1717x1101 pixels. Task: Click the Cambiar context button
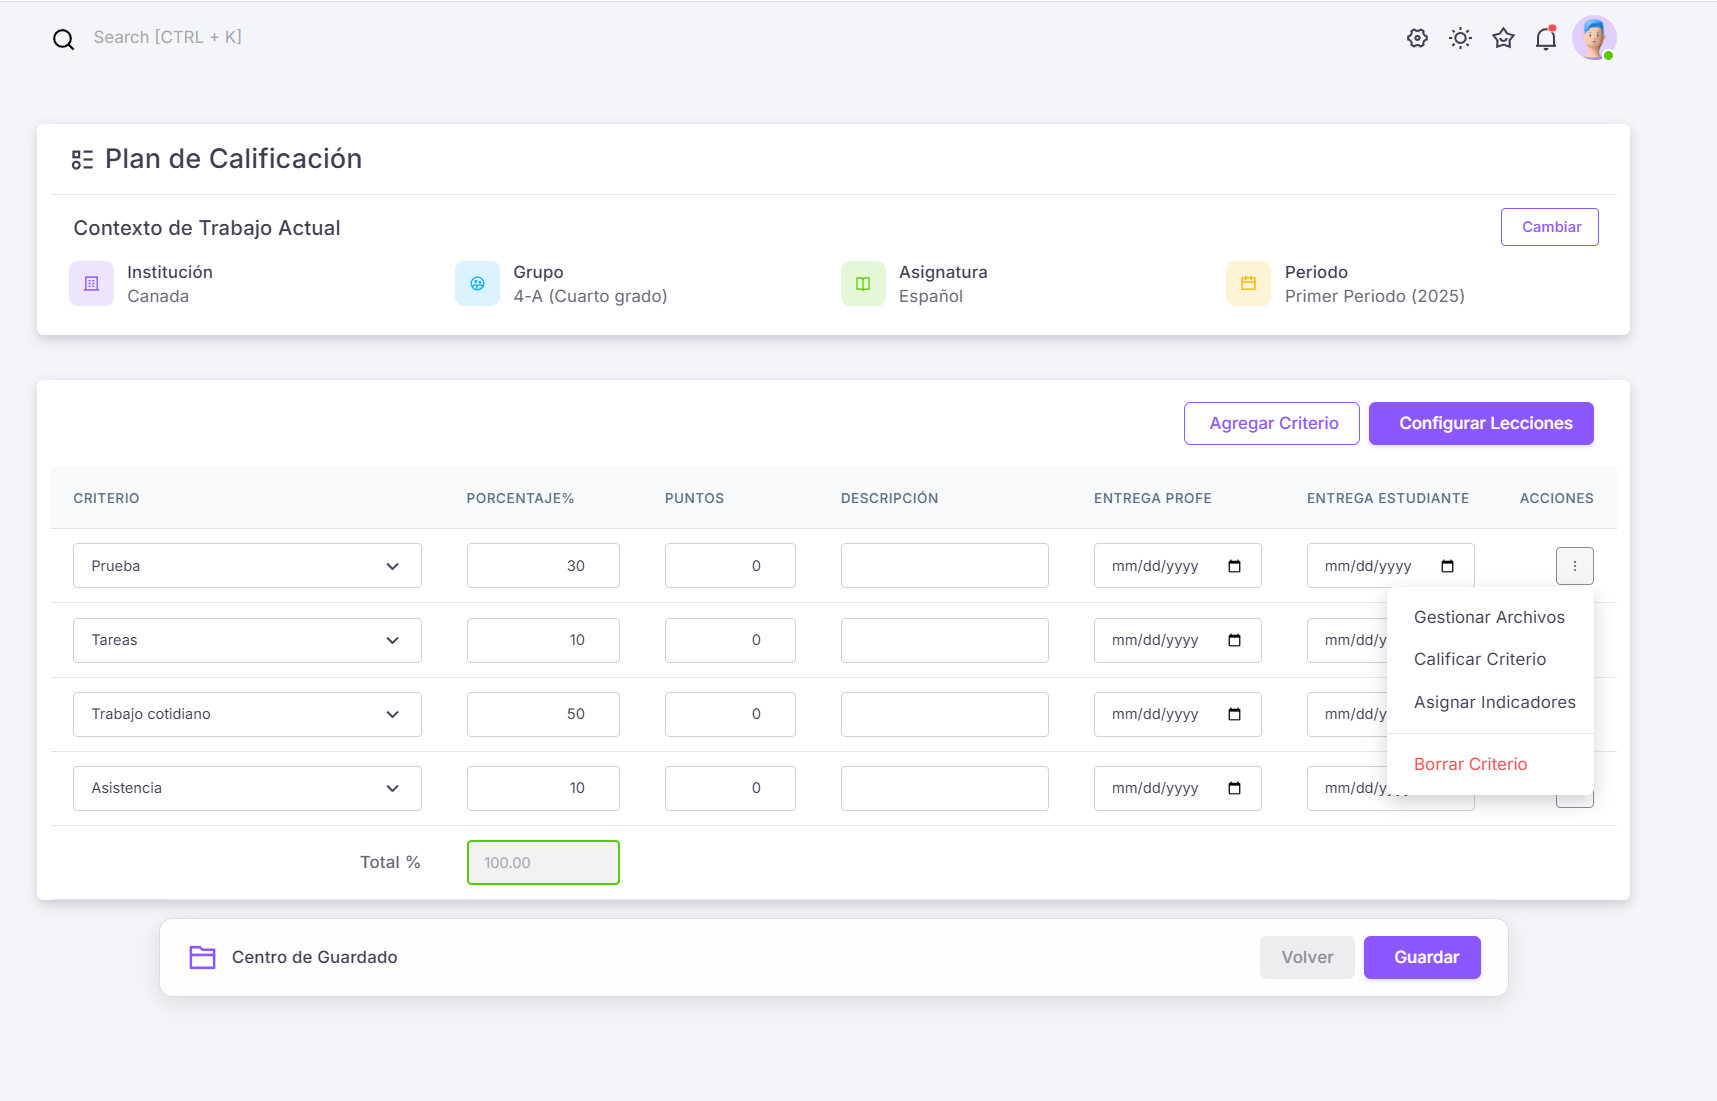1550,227
